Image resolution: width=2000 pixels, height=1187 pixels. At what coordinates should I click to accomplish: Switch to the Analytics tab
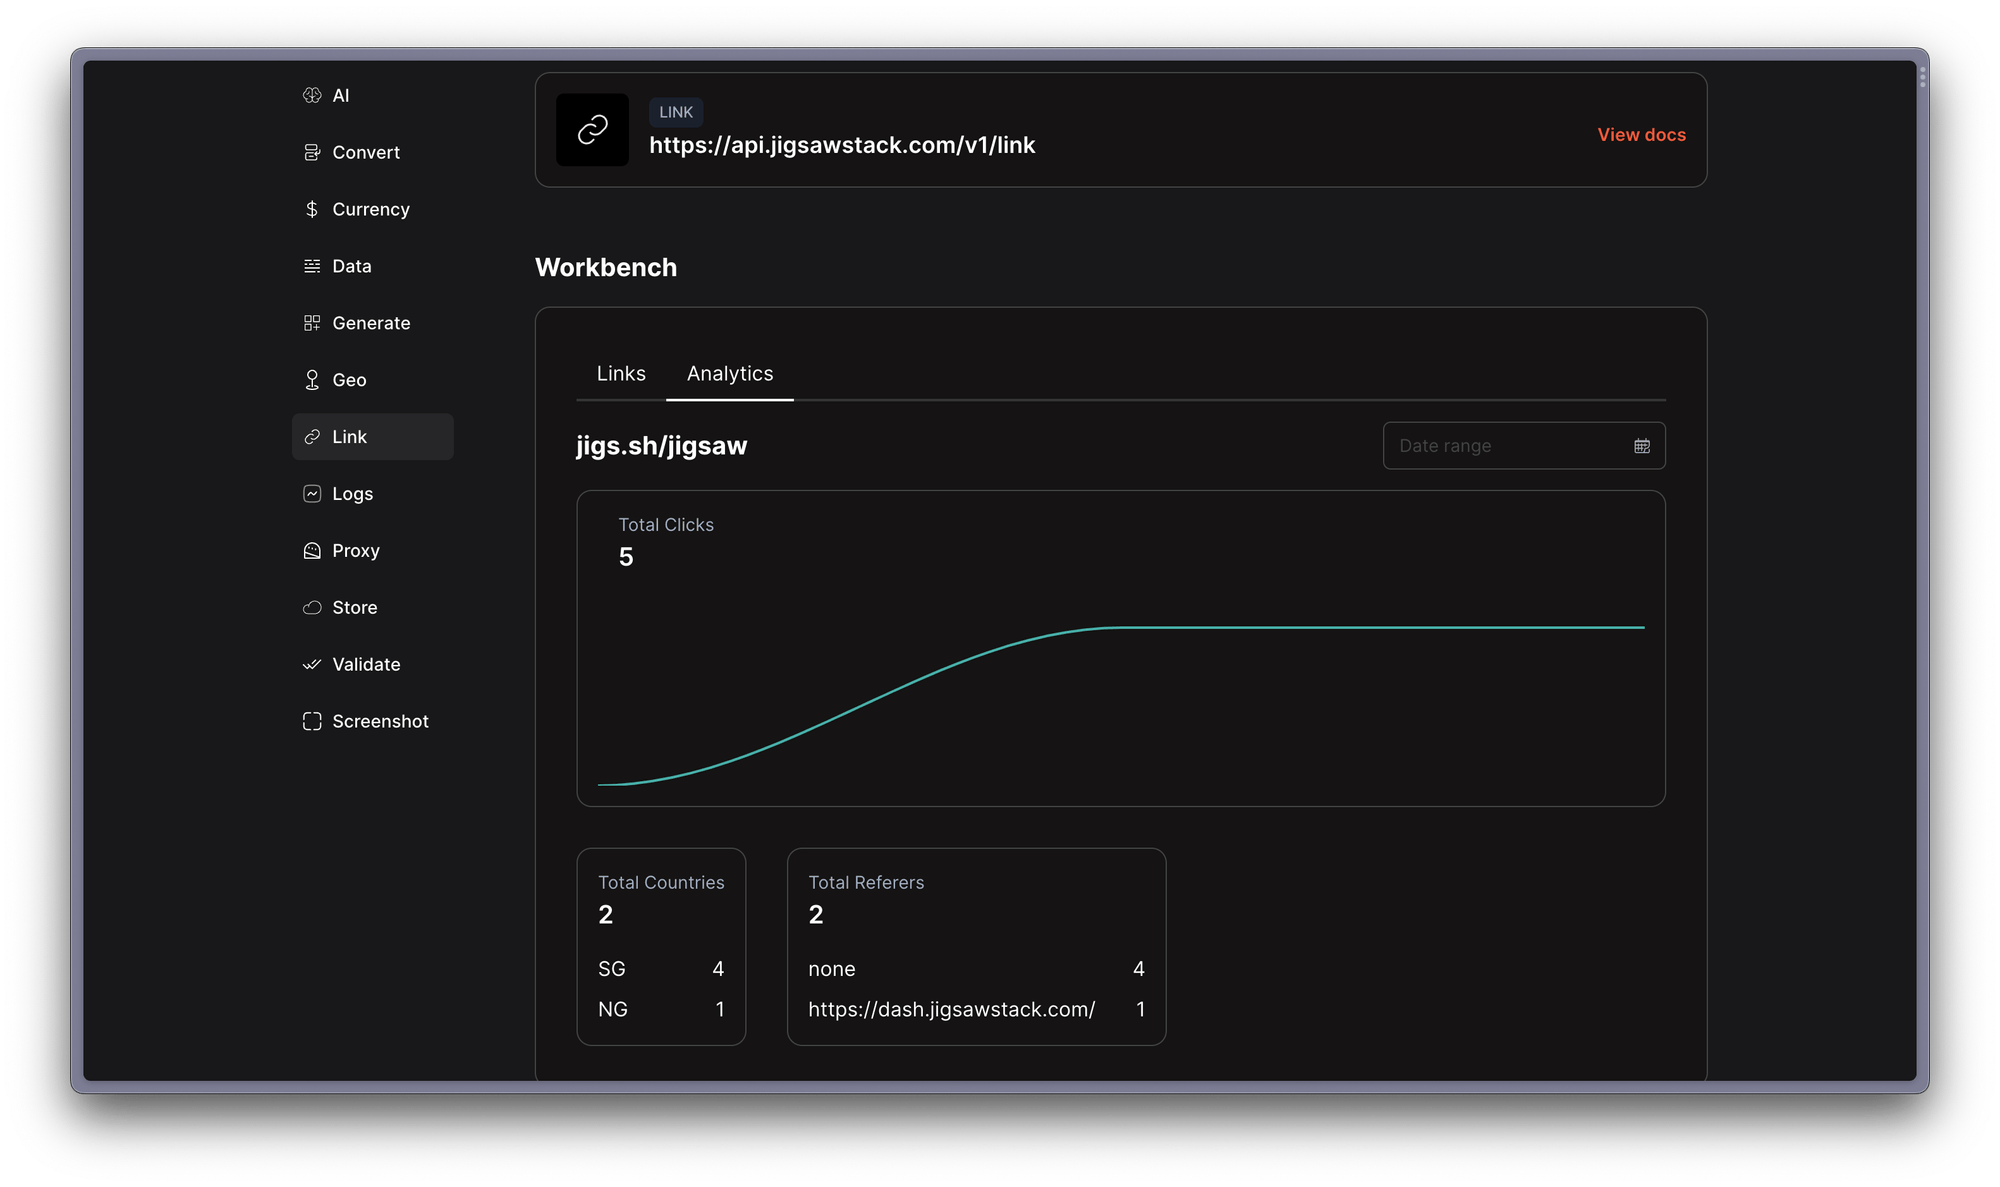730,373
